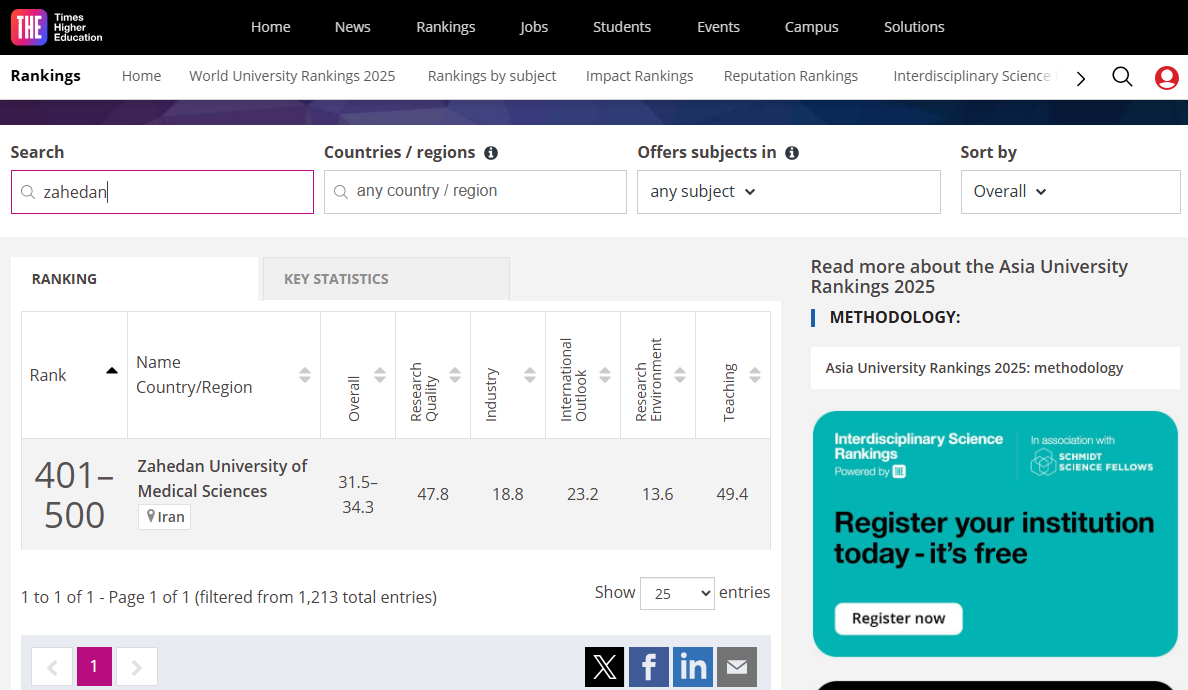The height and width of the screenshot is (690, 1188).
Task: Open Reputation Rankings link
Action: click(790, 76)
